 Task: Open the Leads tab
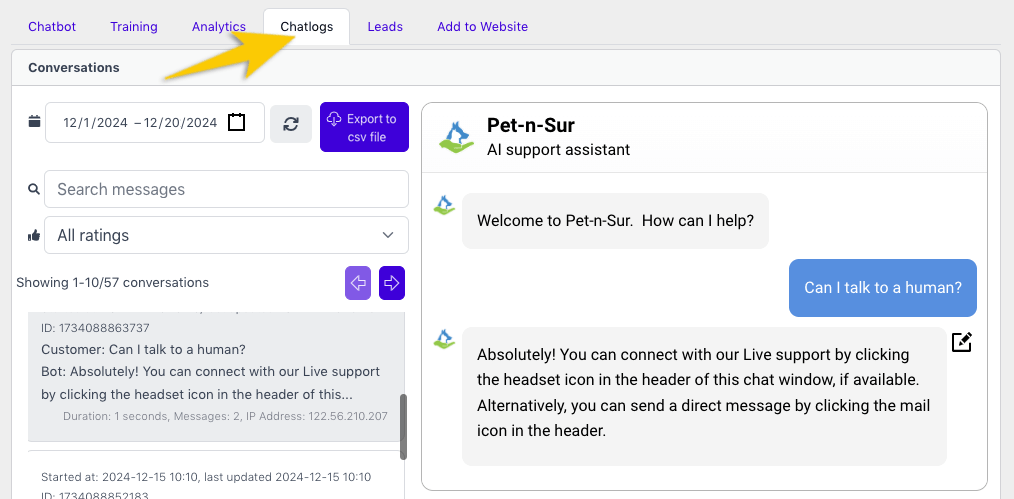coord(385,27)
